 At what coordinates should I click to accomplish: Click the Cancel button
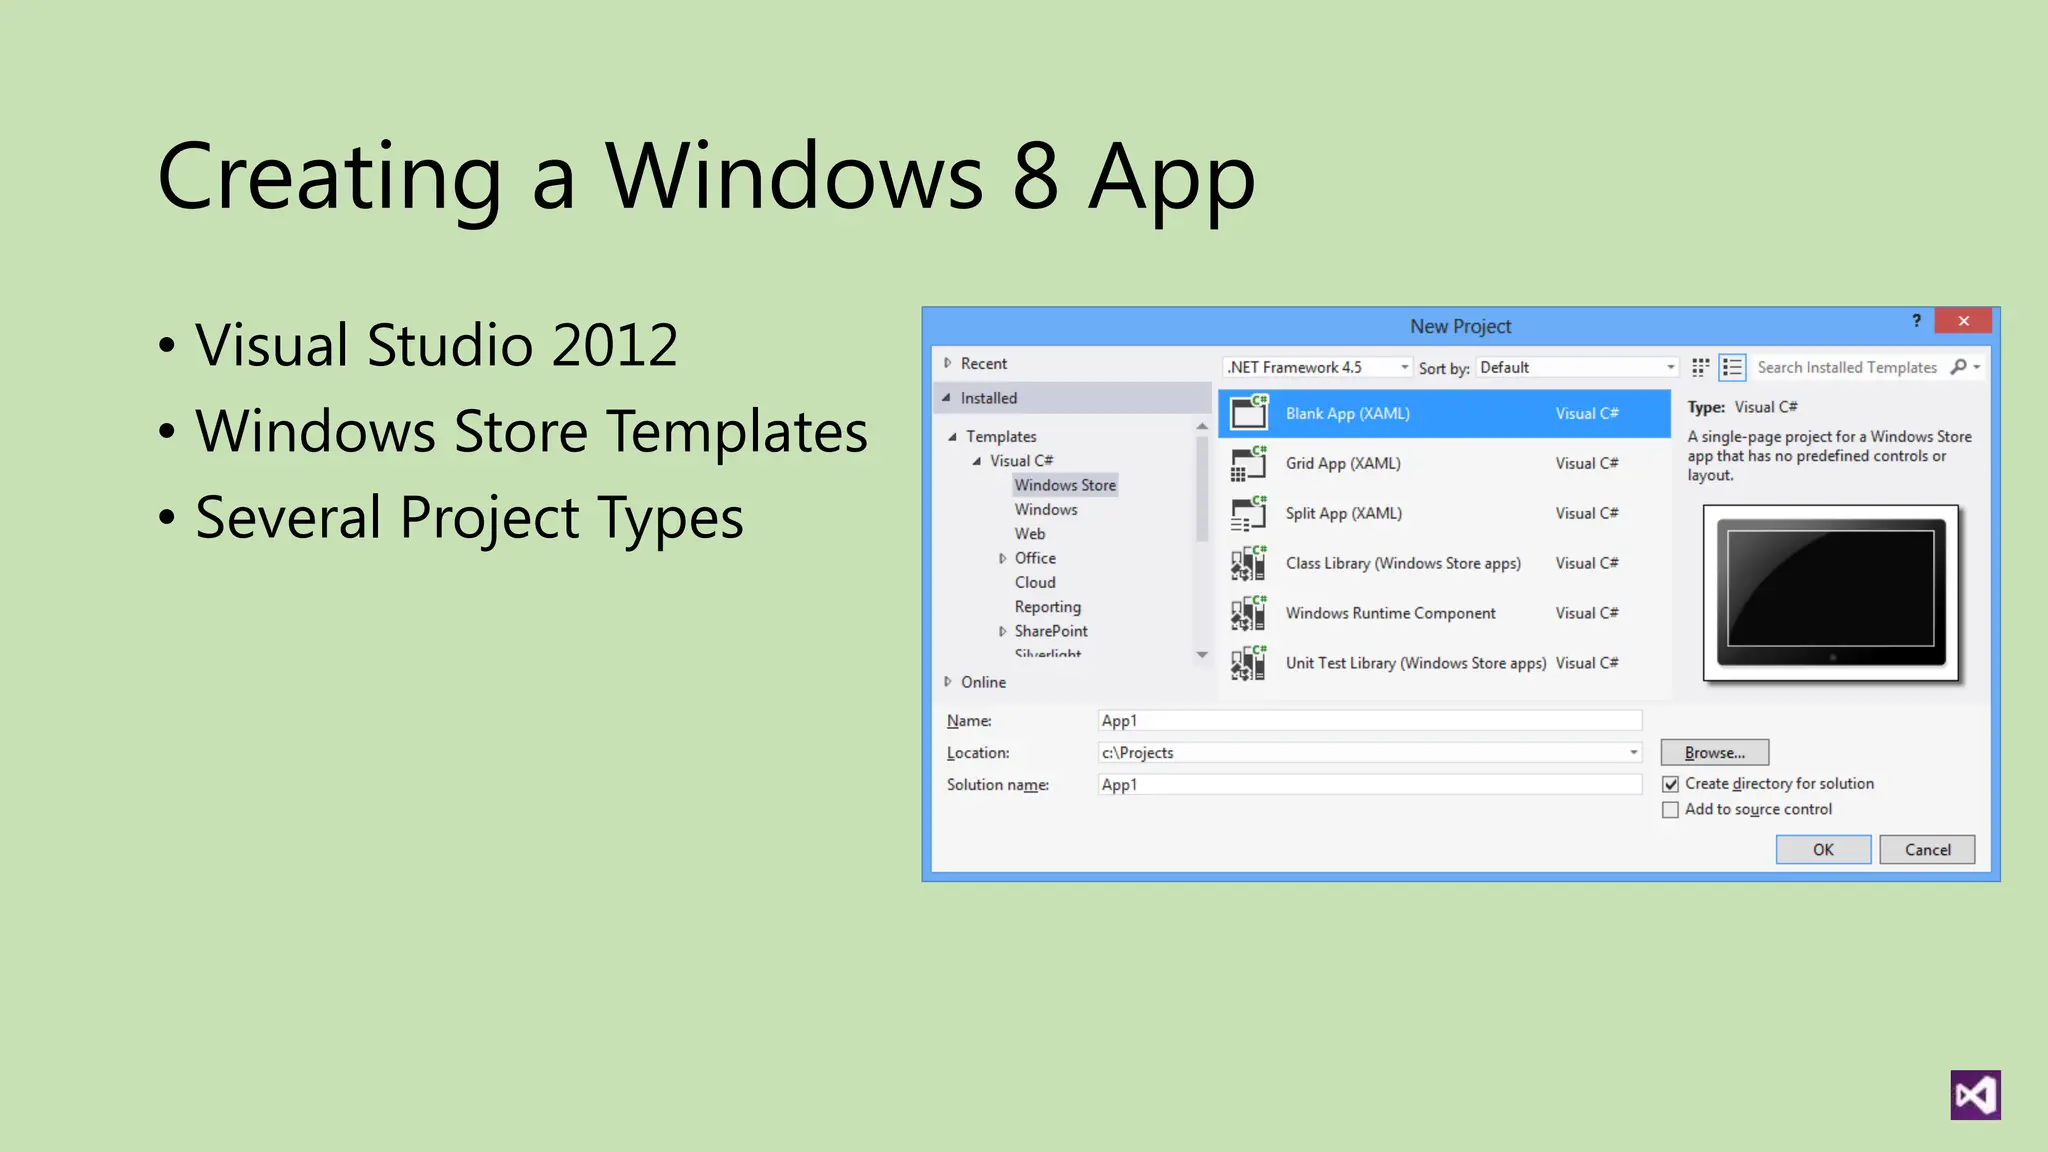[1927, 849]
